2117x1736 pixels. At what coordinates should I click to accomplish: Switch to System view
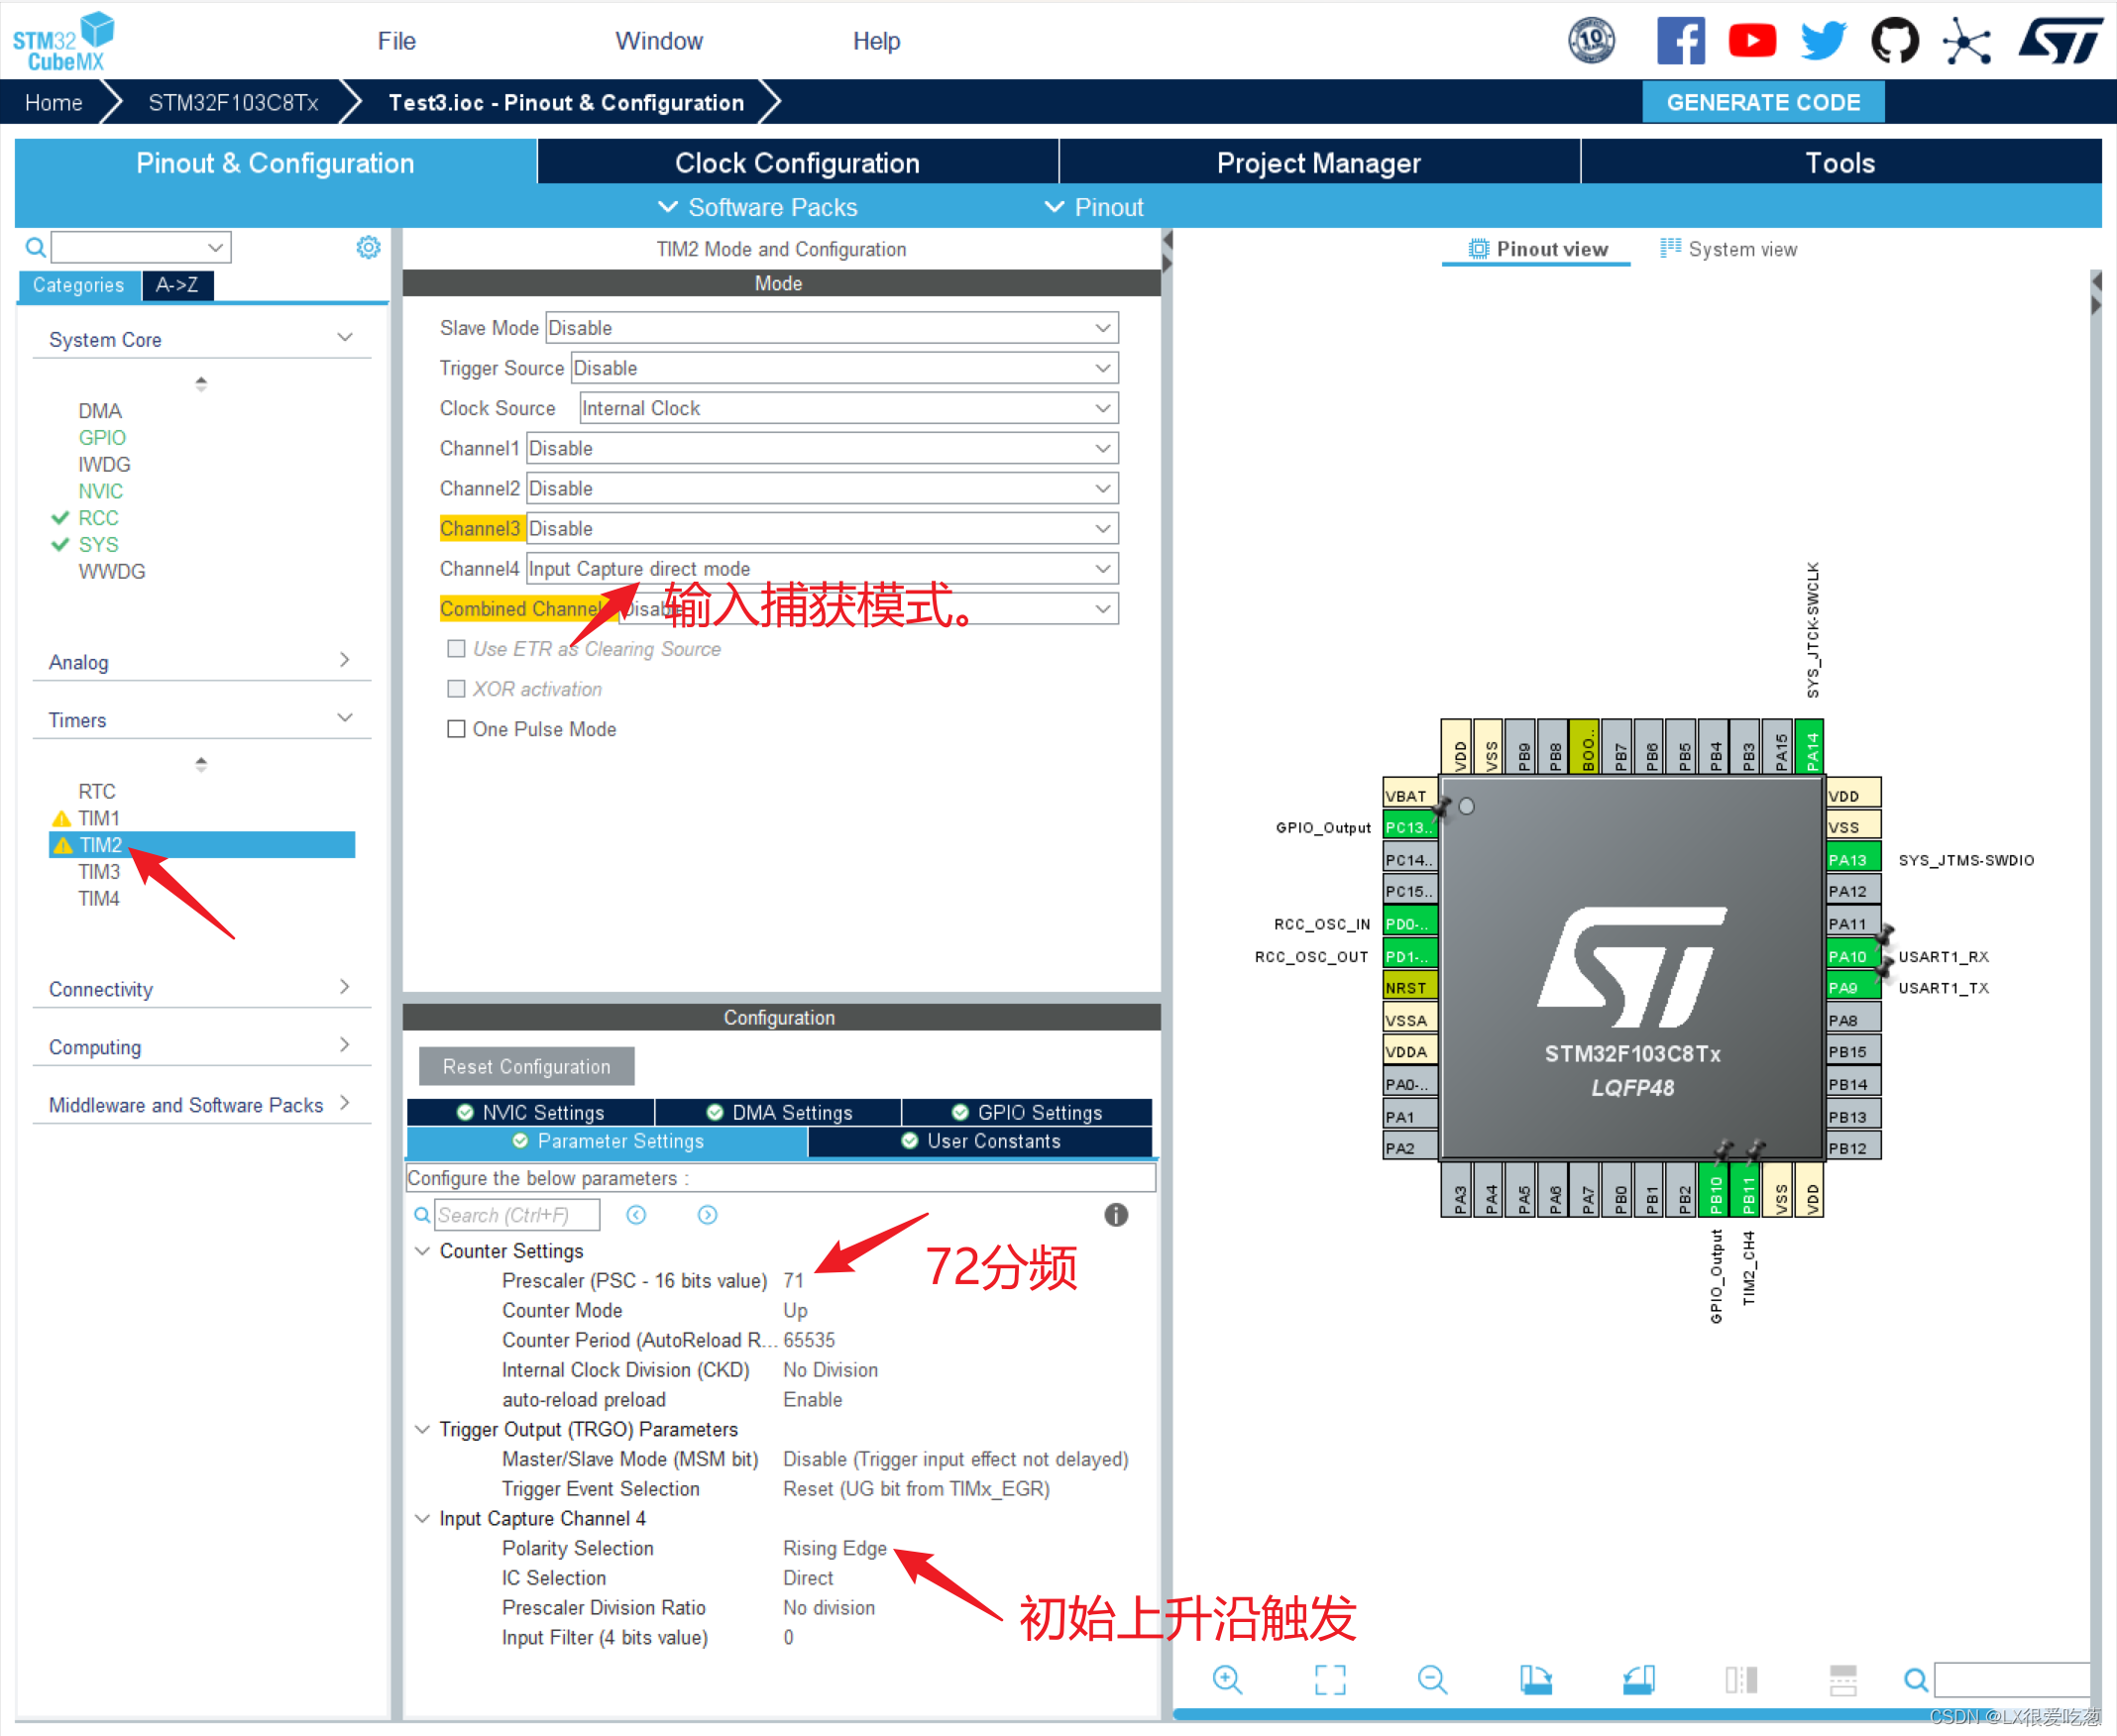coord(1729,249)
